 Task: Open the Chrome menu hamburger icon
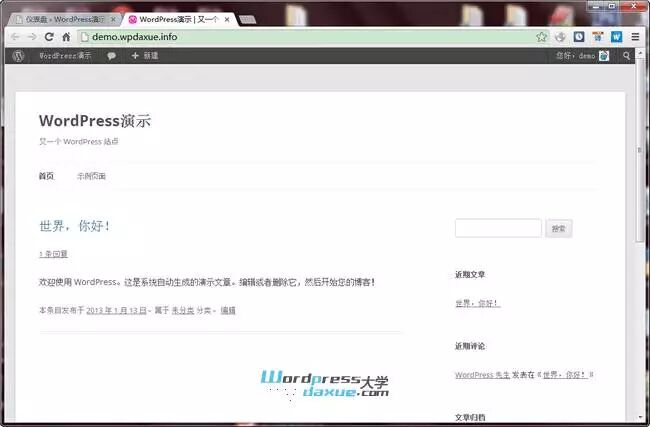pyautogui.click(x=635, y=37)
